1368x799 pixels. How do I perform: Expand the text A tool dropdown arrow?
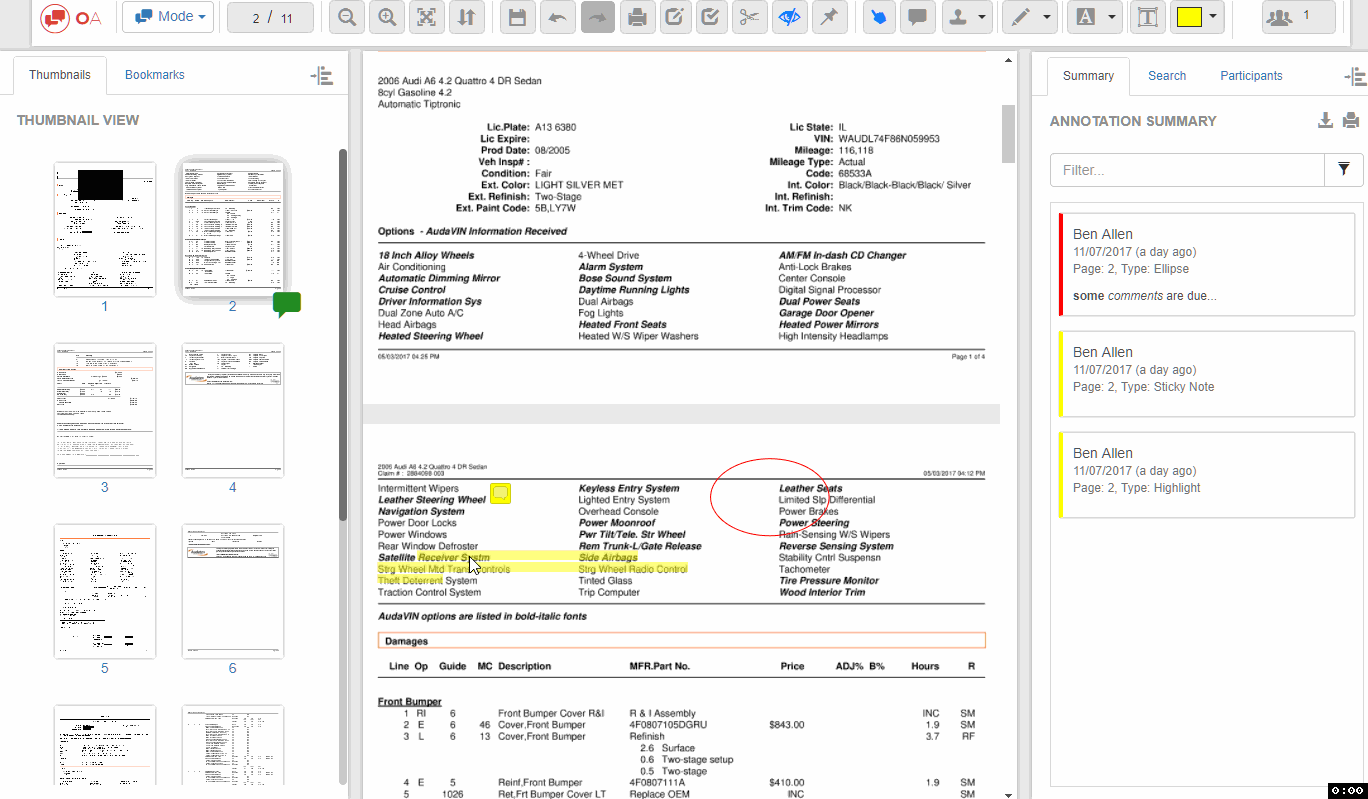(1112, 17)
